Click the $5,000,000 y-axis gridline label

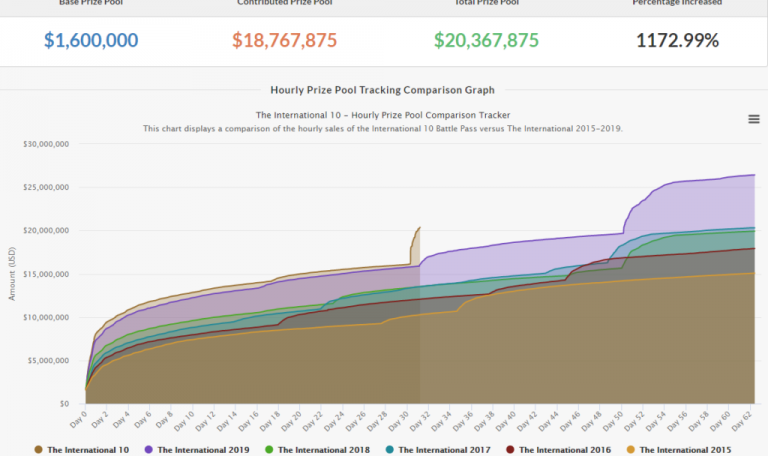(48, 361)
